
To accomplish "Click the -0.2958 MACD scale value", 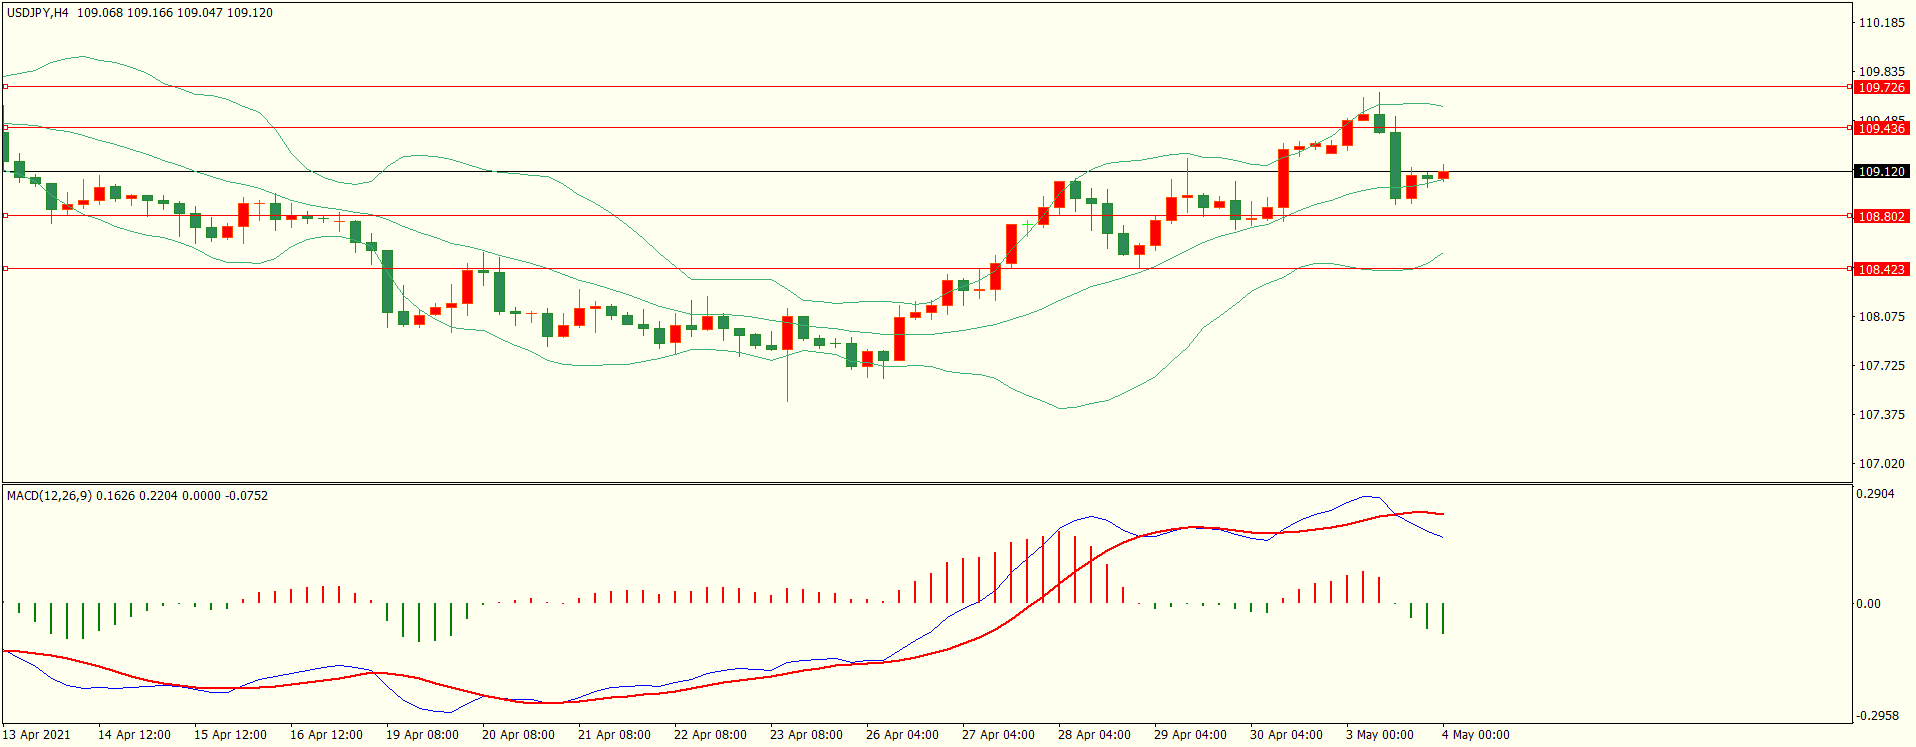I will 1875,716.
